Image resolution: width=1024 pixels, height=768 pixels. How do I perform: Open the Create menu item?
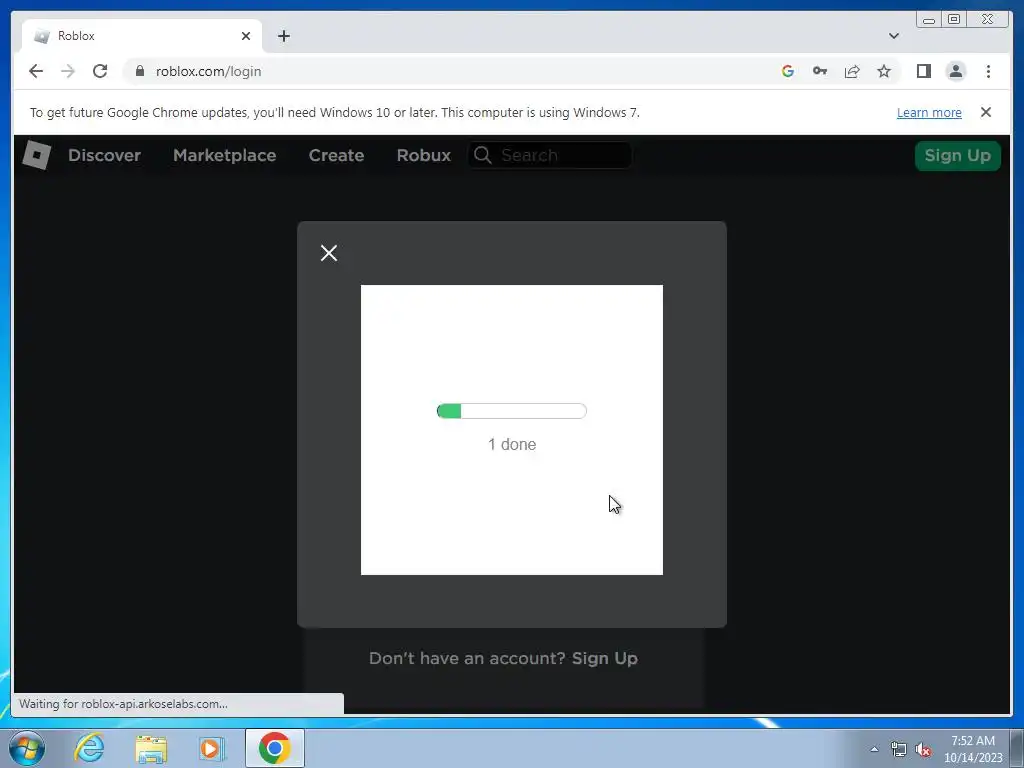[336, 155]
